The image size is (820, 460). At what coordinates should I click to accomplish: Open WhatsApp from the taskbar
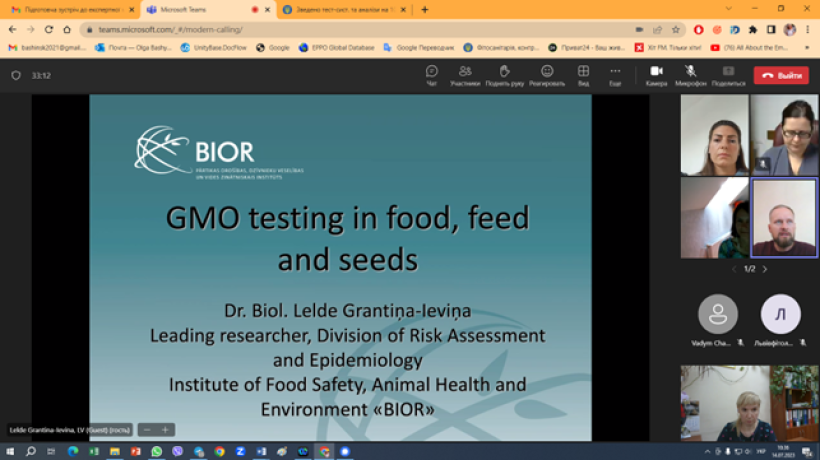(x=156, y=451)
